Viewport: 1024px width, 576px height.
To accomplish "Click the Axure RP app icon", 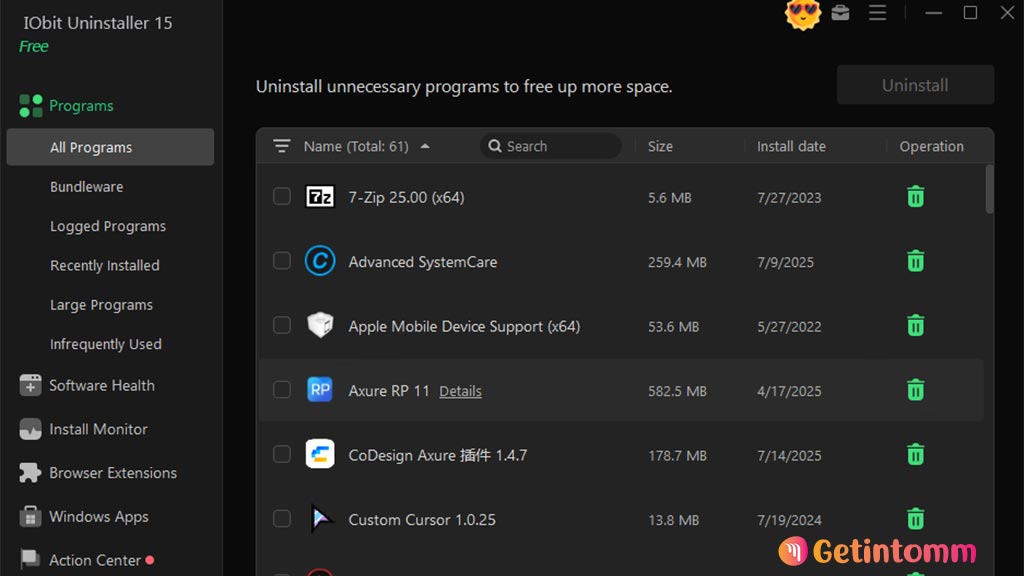I will [320, 390].
